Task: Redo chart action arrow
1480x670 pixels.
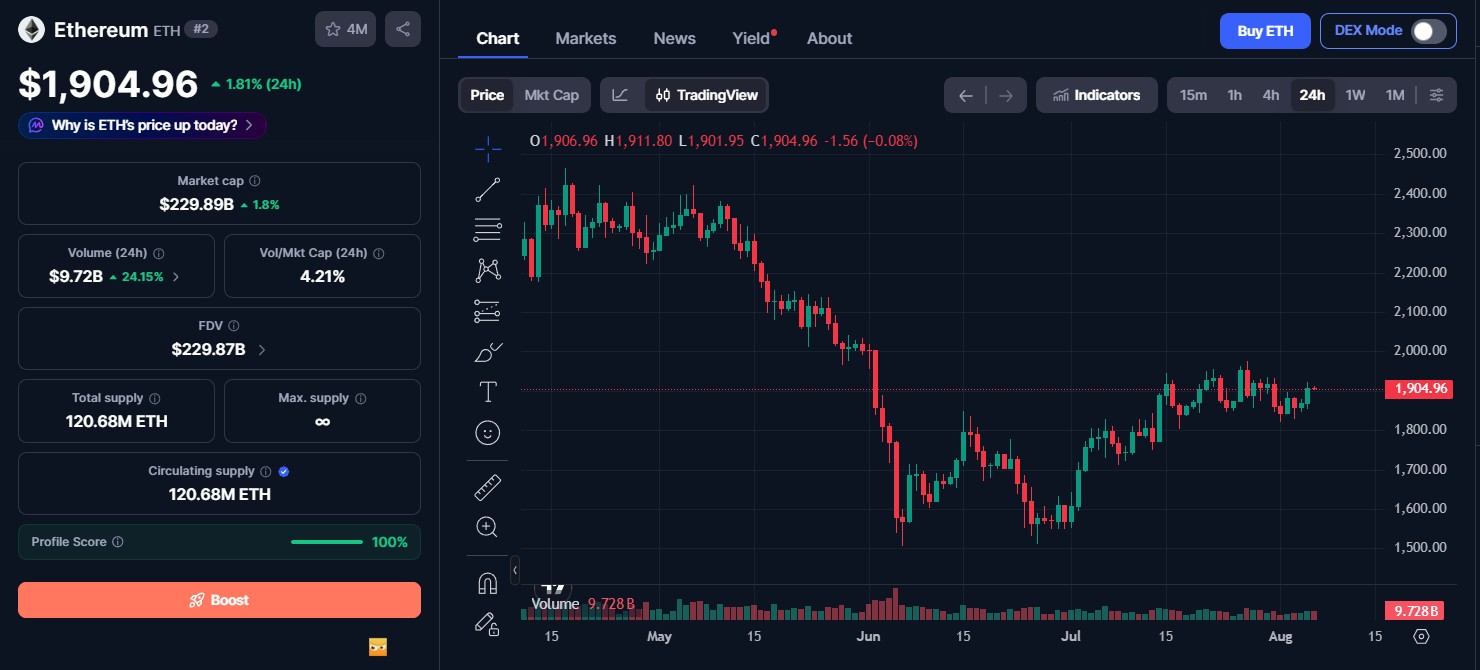Action: pyautogui.click(x=1006, y=96)
